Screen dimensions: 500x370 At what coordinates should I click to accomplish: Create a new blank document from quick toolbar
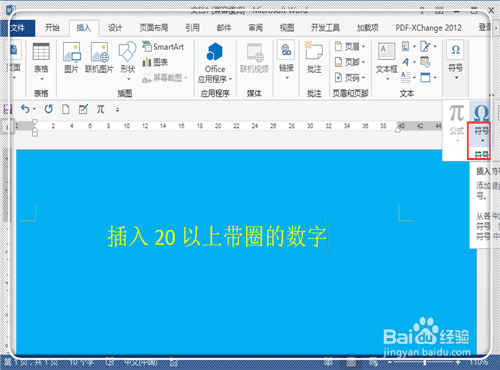click(66, 109)
